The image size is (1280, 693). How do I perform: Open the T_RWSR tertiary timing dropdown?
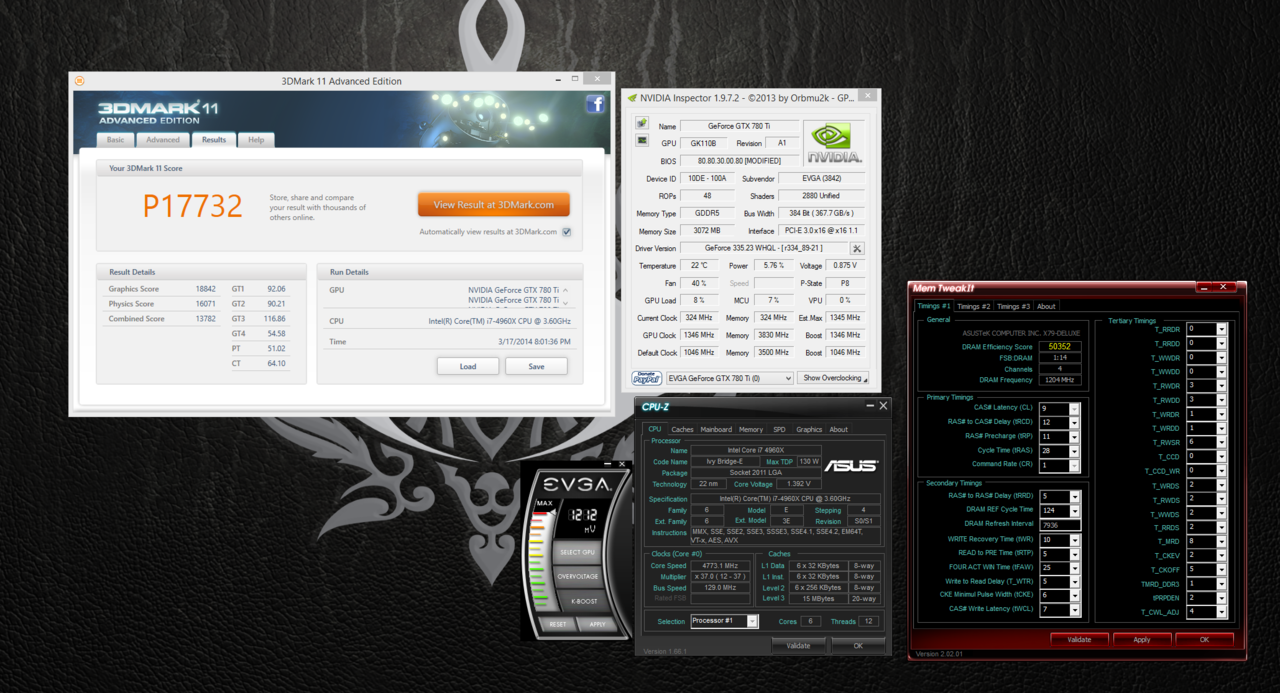pyautogui.click(x=1221, y=442)
